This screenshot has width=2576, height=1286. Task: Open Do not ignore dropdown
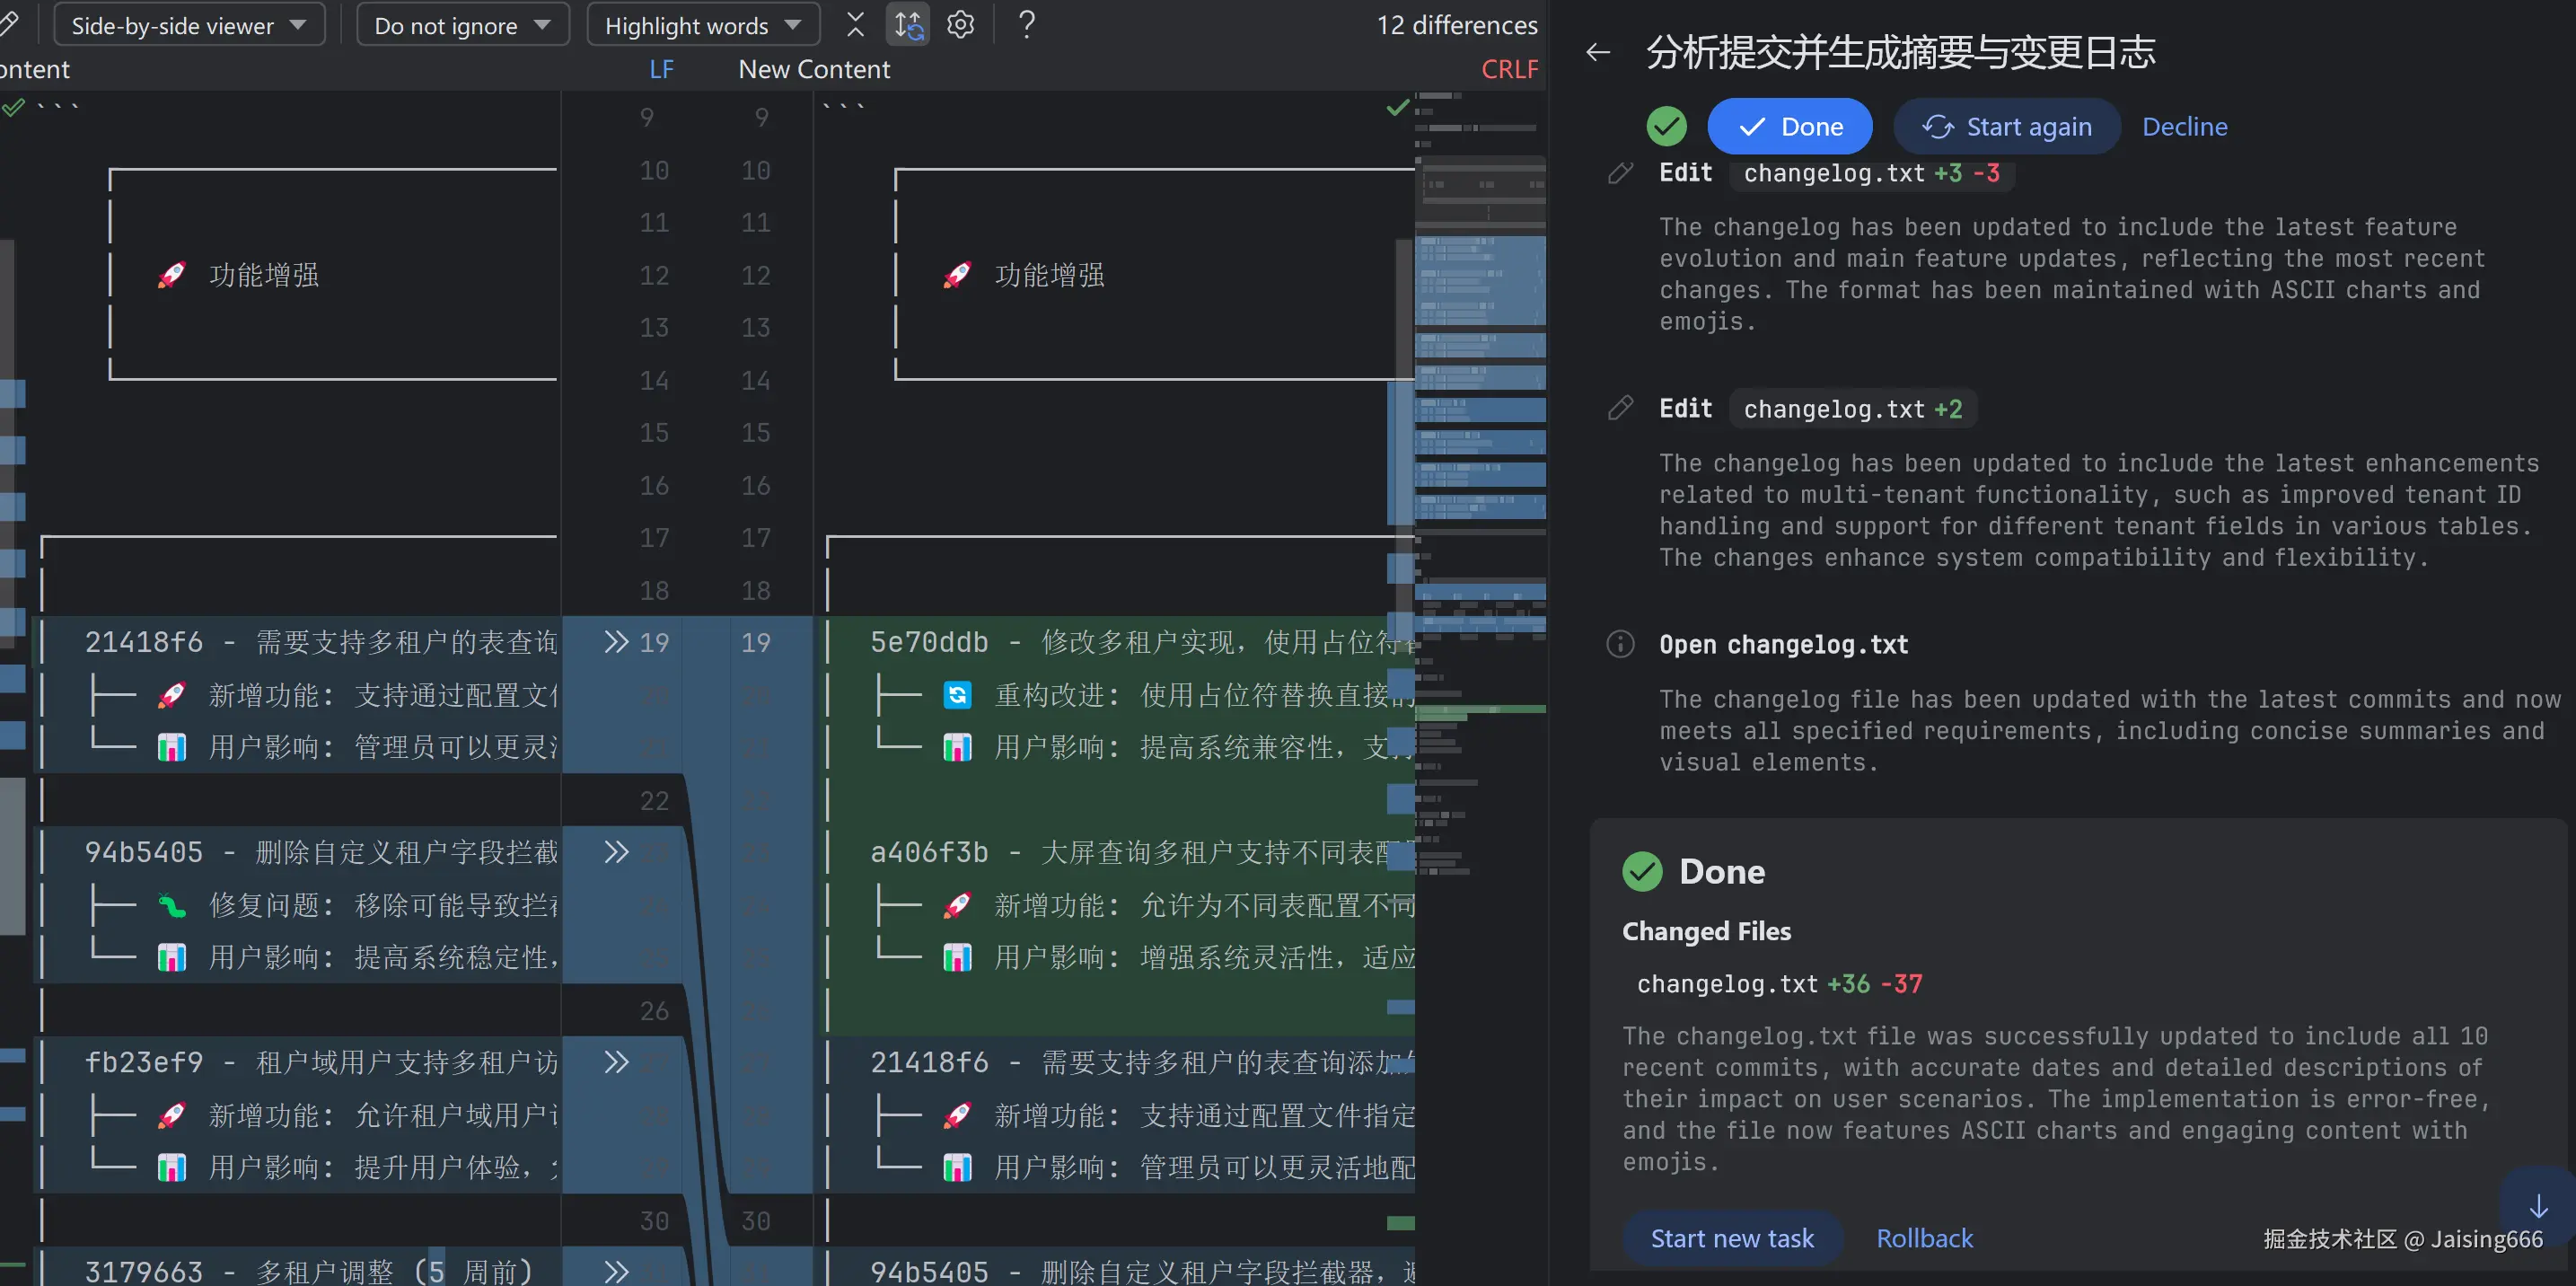(462, 25)
